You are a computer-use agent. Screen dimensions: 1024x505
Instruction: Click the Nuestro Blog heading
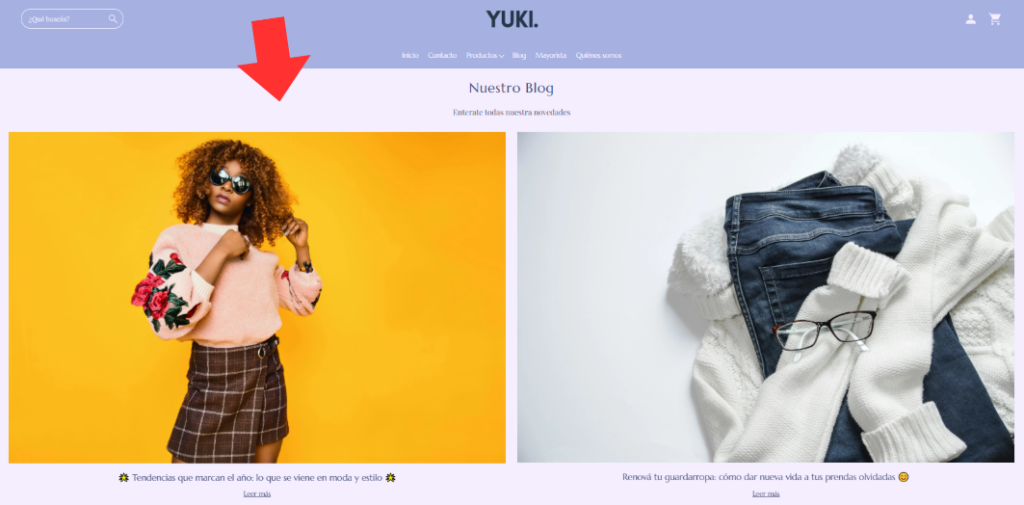(511, 88)
